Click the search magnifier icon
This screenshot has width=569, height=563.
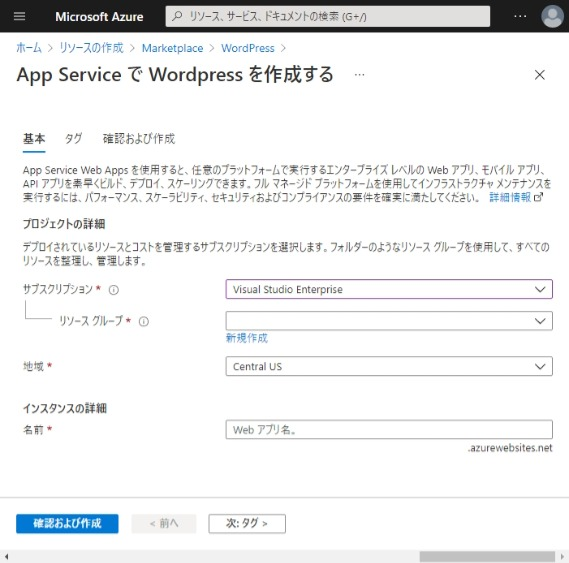[x=177, y=16]
